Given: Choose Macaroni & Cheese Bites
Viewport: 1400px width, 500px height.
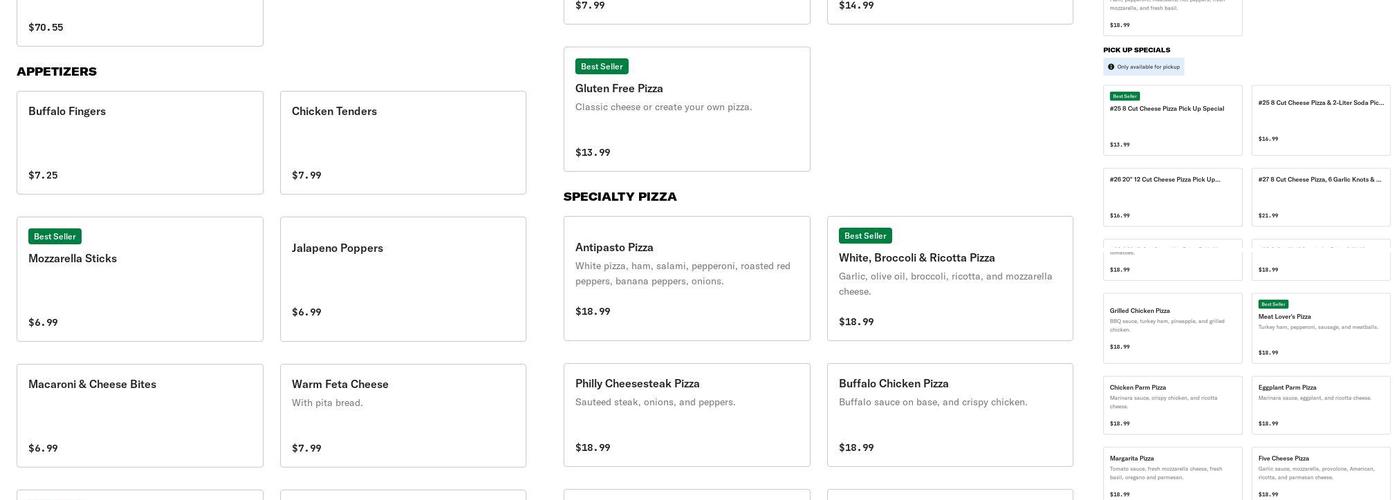Looking at the screenshot, I should (140, 415).
